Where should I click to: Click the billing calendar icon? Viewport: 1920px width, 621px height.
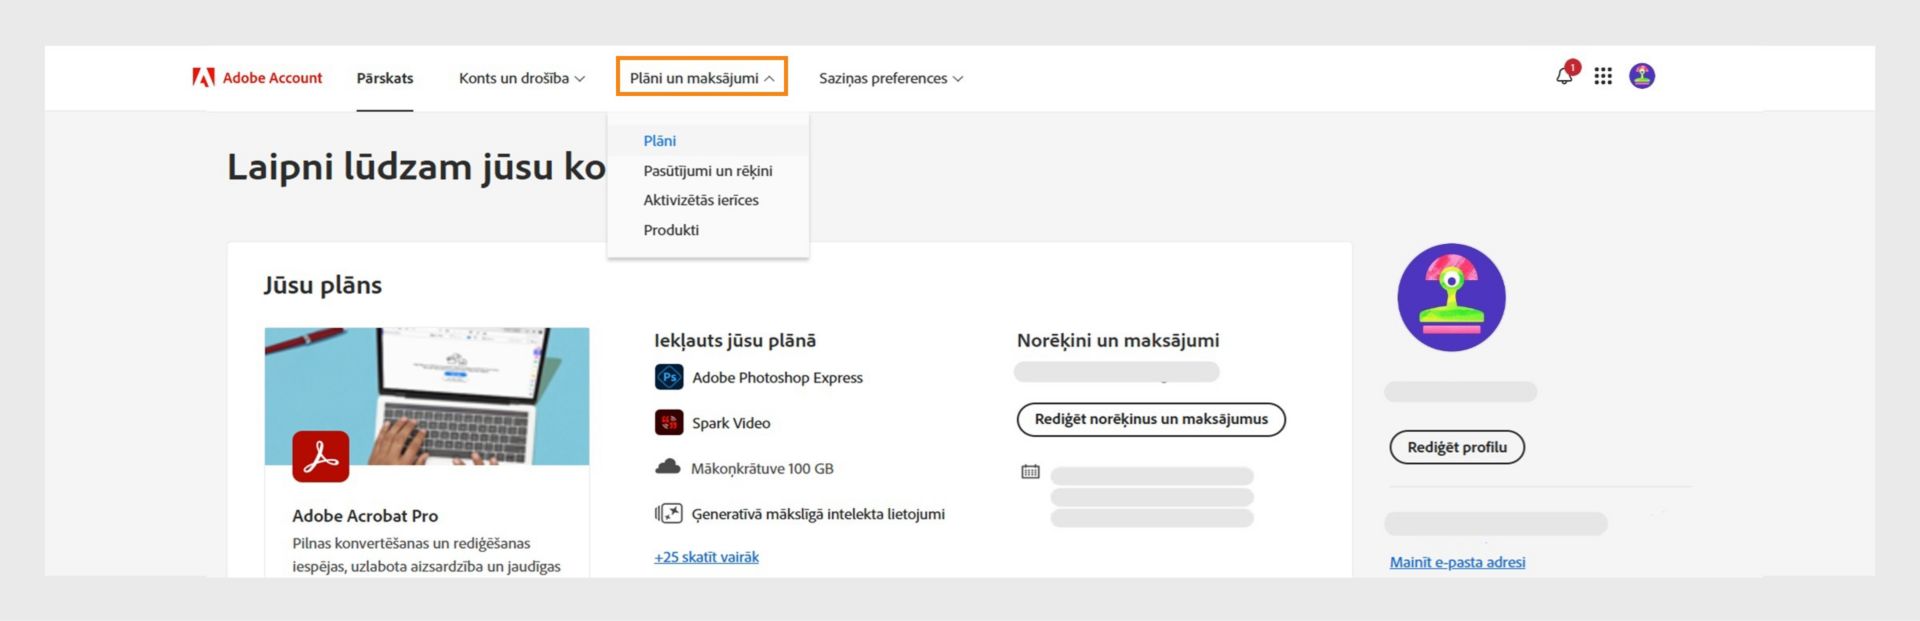click(1030, 471)
